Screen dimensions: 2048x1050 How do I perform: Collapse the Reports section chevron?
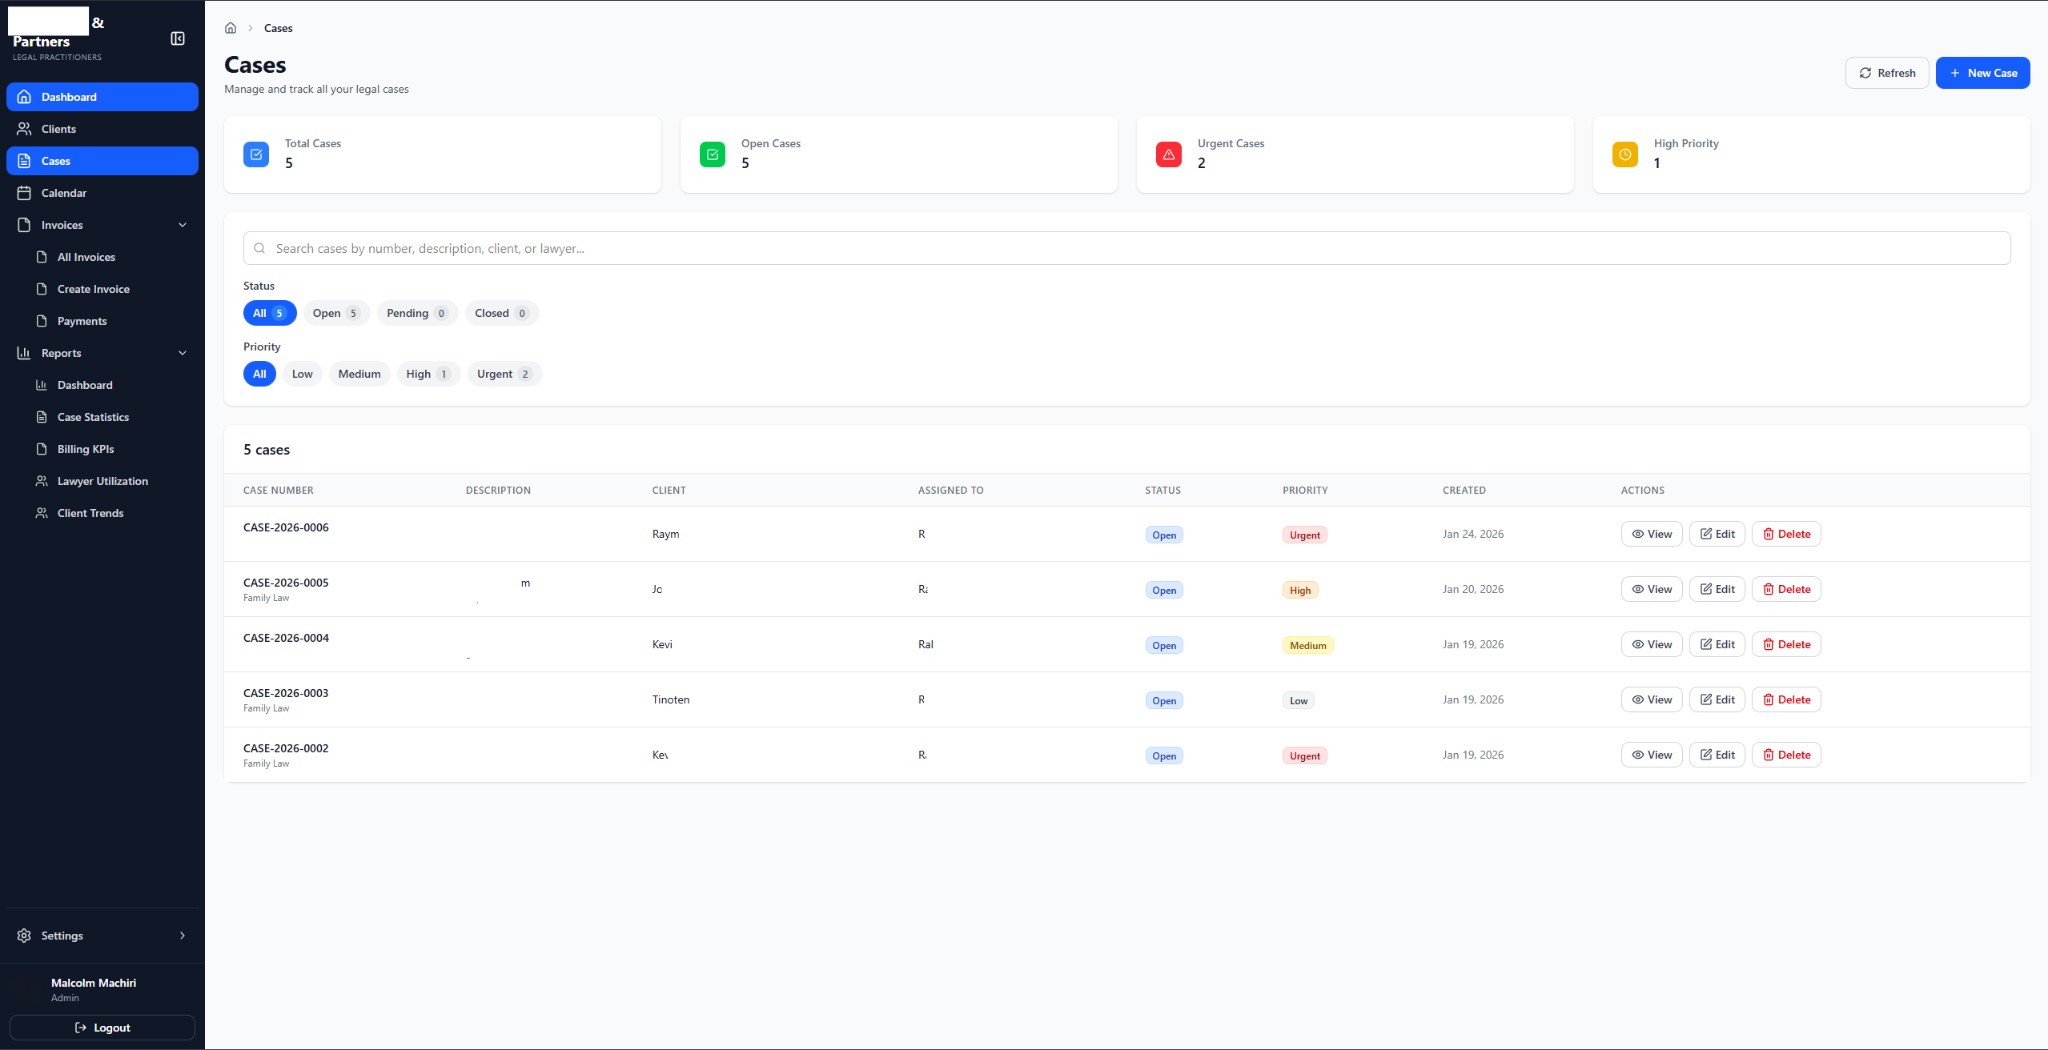click(x=182, y=353)
